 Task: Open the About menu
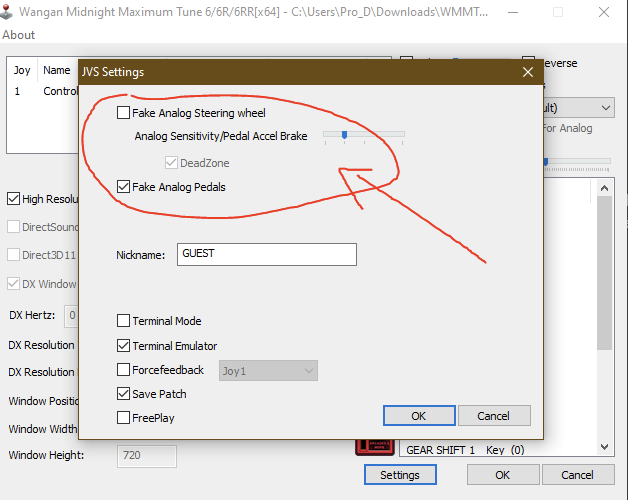click(18, 35)
